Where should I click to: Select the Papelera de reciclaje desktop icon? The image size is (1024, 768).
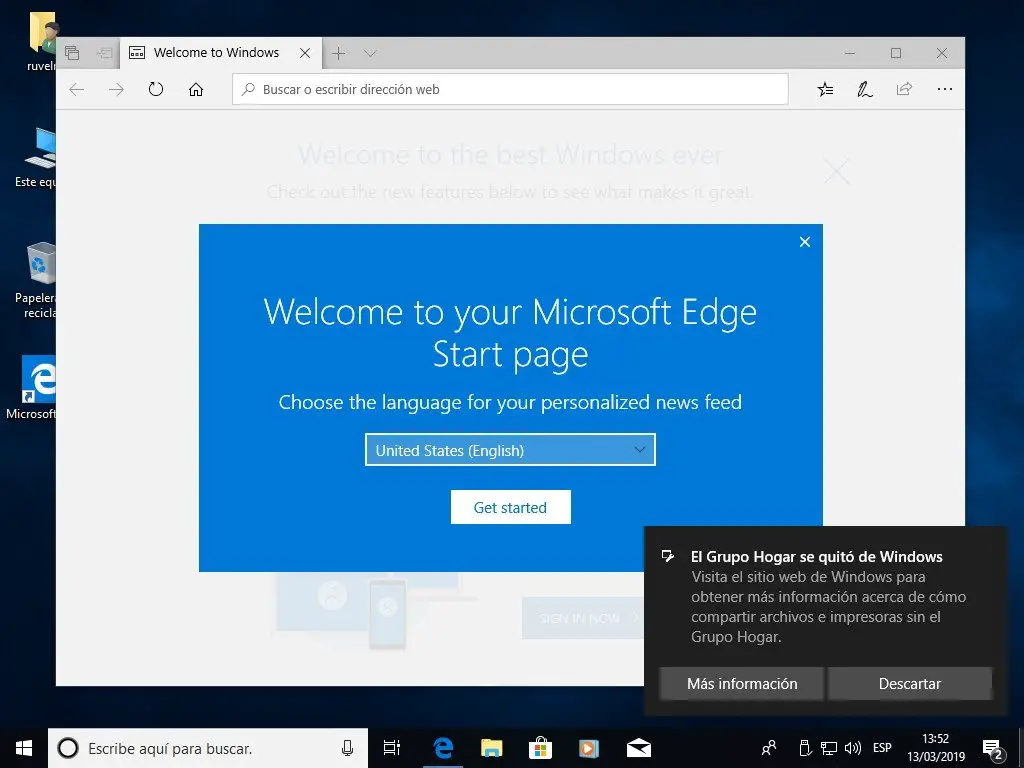point(37,280)
